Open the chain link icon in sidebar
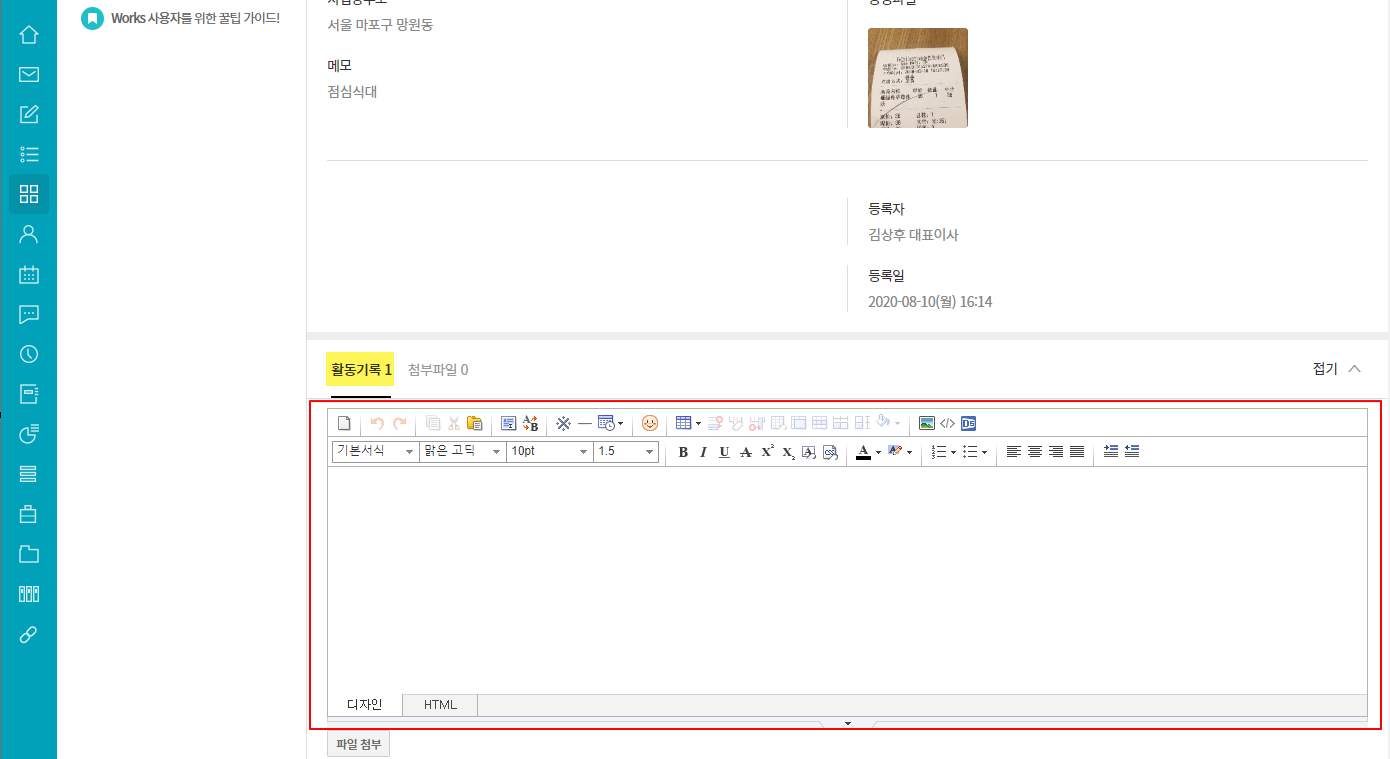The image size is (1390, 759). (29, 634)
